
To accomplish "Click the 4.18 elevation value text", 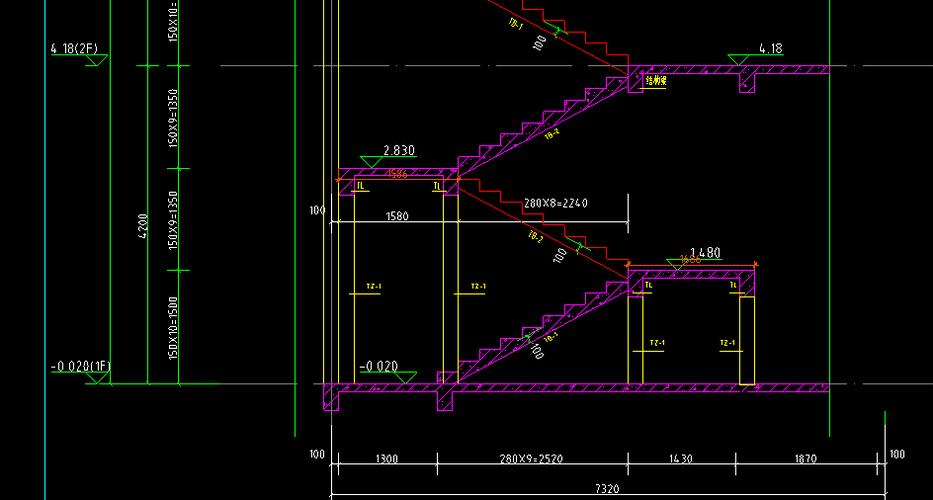I will 770,48.
